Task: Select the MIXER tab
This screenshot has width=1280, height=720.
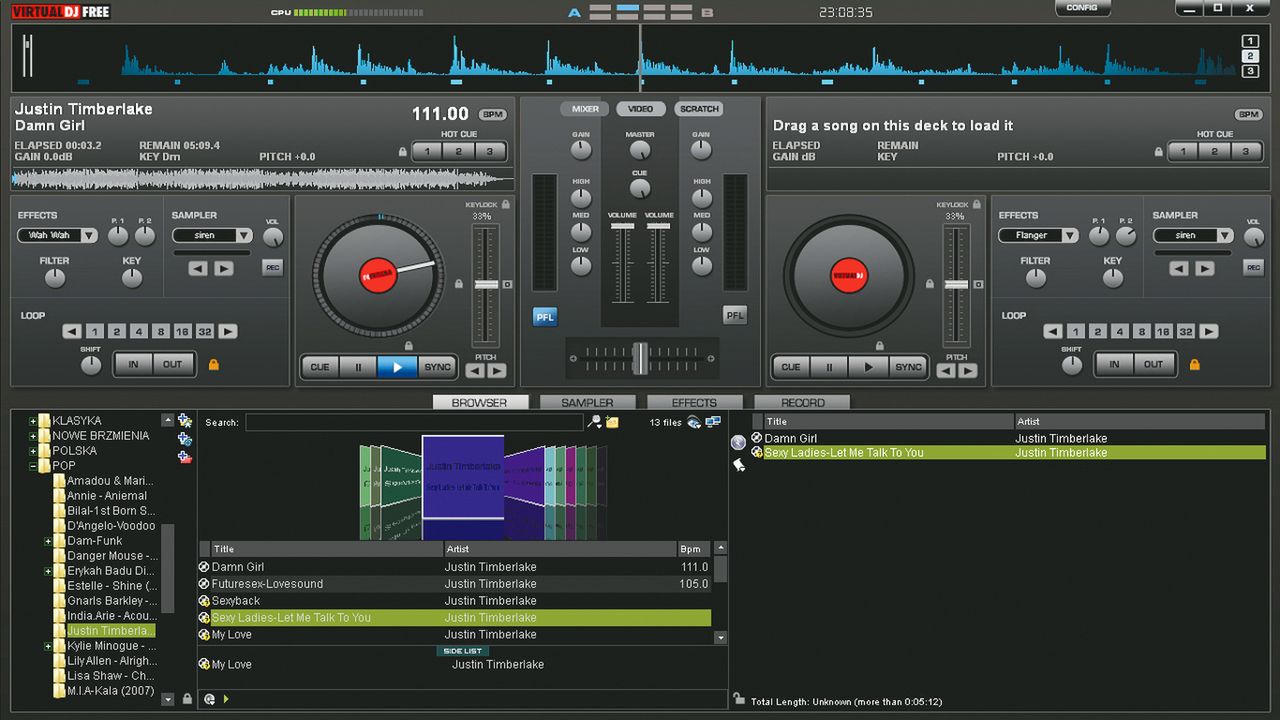Action: 585,109
